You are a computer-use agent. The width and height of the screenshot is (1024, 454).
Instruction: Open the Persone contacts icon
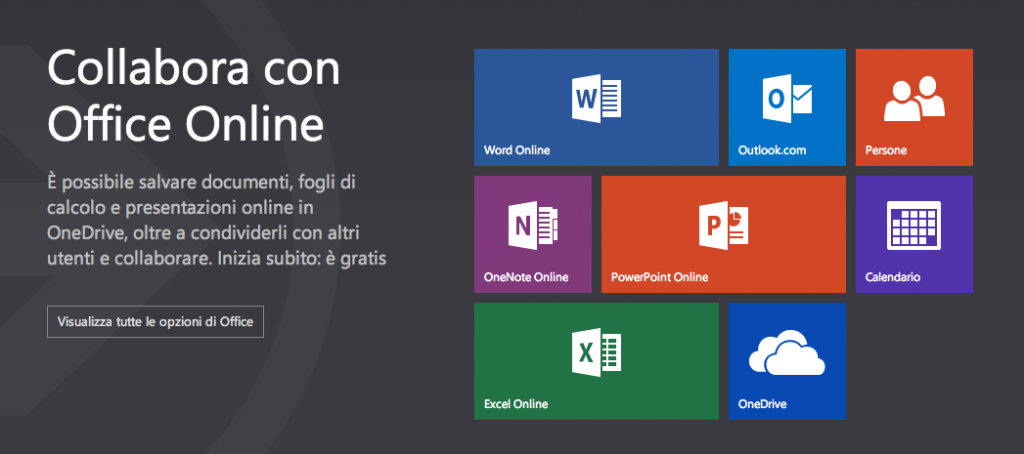click(x=914, y=99)
